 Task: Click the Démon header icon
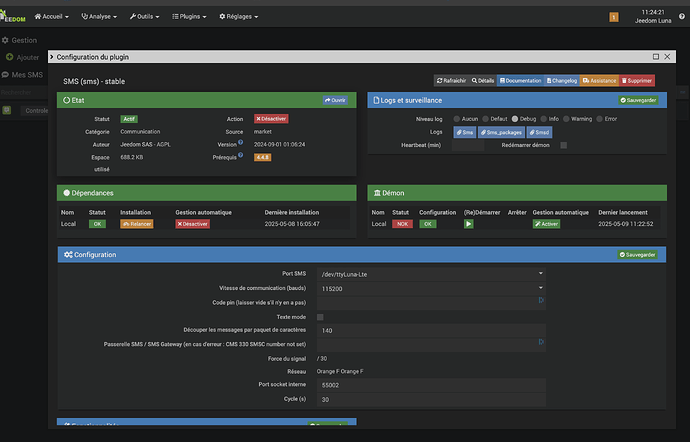pos(377,193)
